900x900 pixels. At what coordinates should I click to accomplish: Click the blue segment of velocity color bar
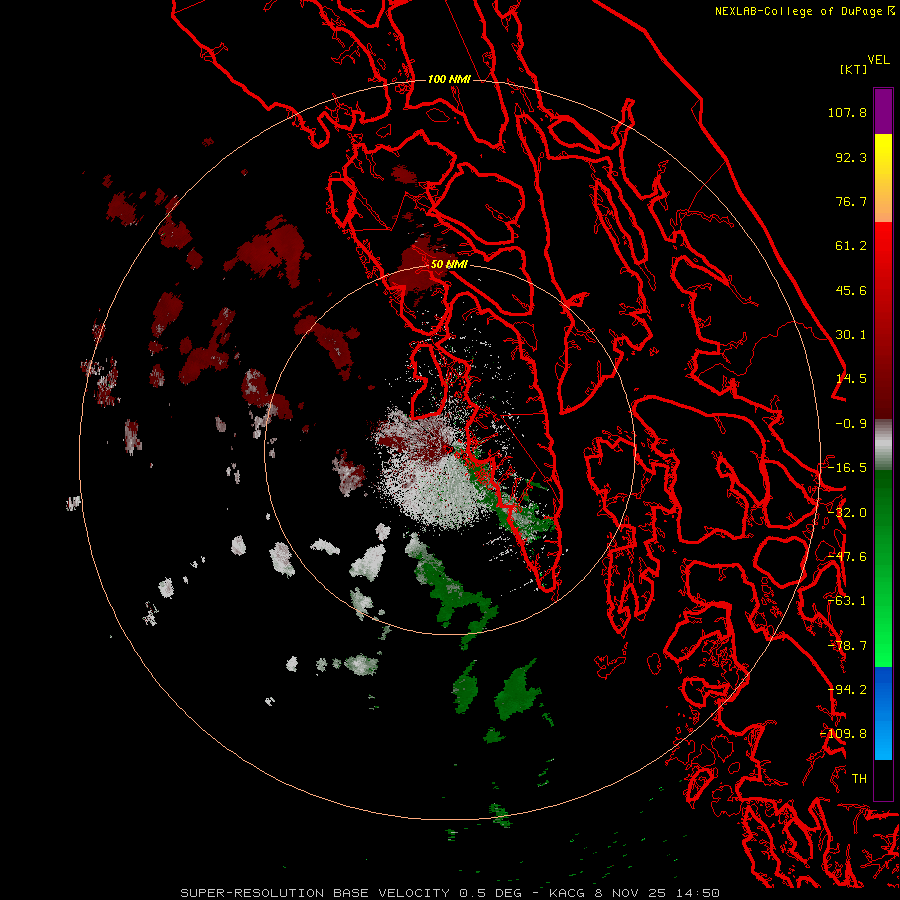883,713
